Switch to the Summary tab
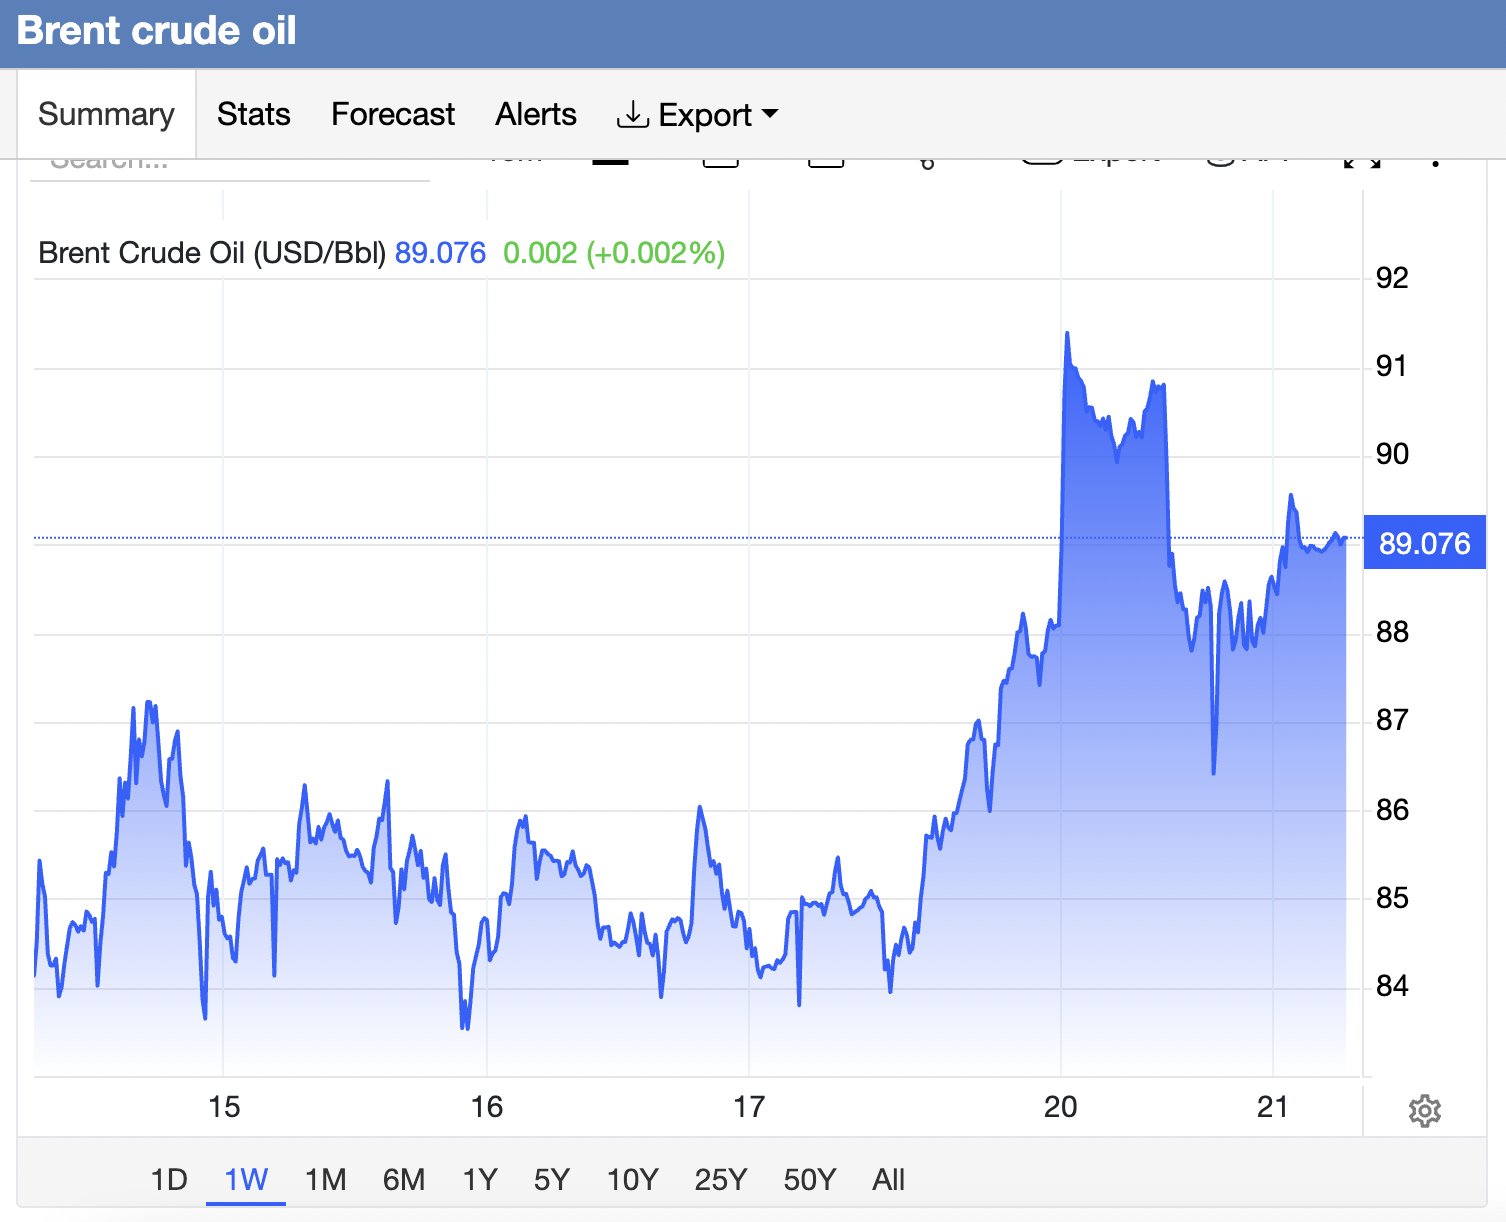Viewport: 1506px width, 1222px height. (106, 114)
